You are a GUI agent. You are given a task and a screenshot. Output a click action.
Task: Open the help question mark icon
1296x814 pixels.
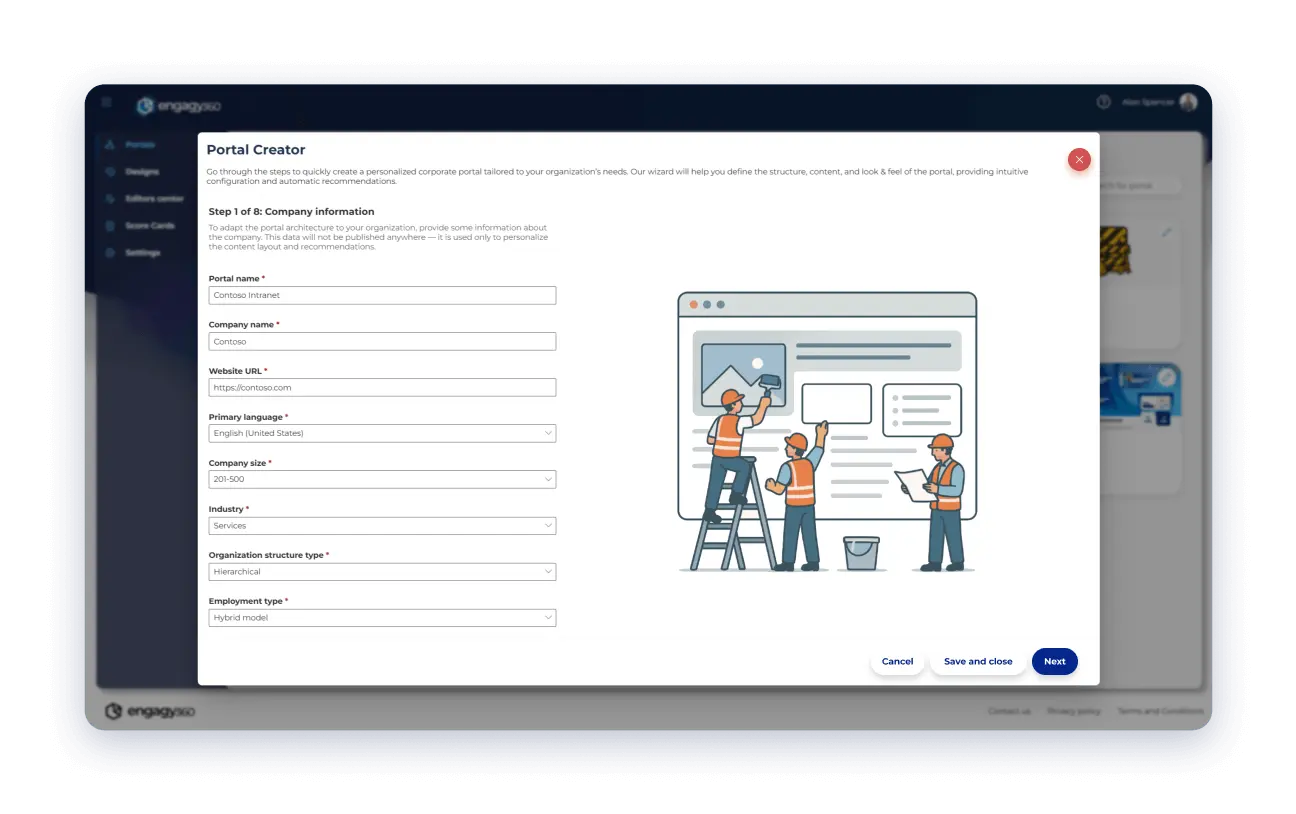click(1104, 102)
